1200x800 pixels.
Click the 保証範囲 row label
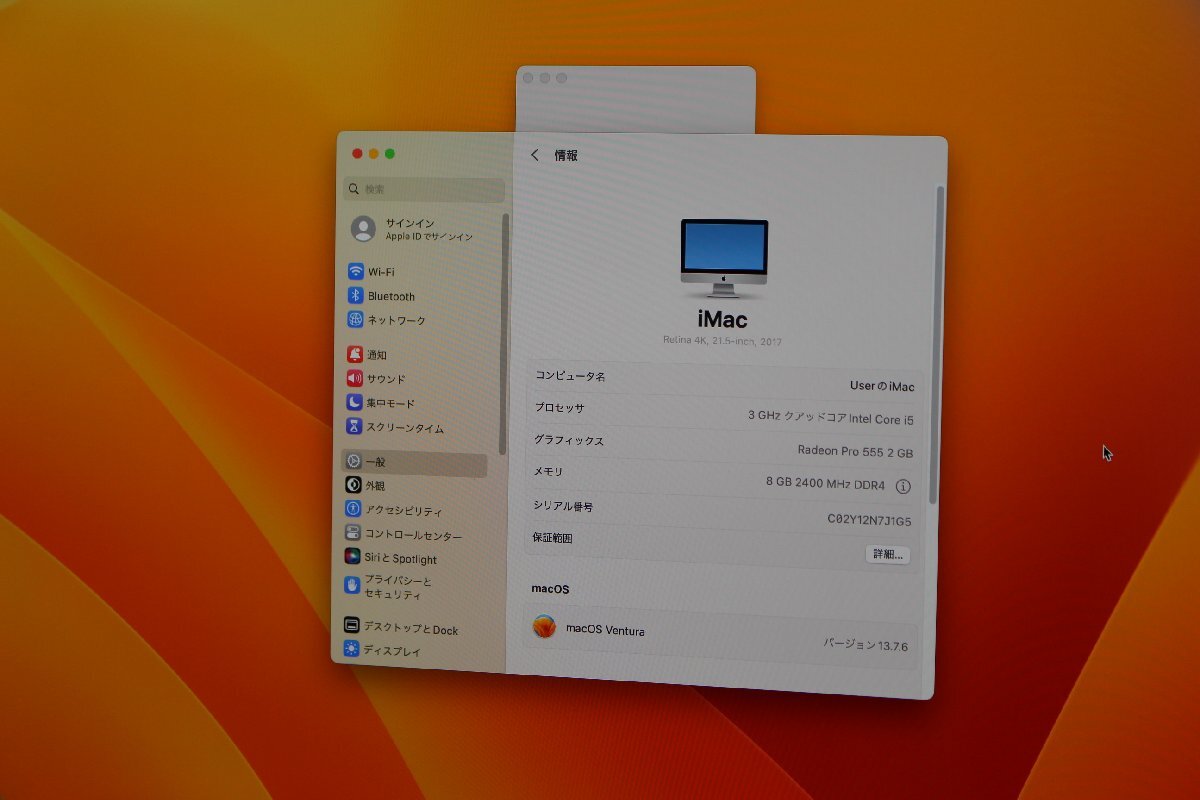552,538
